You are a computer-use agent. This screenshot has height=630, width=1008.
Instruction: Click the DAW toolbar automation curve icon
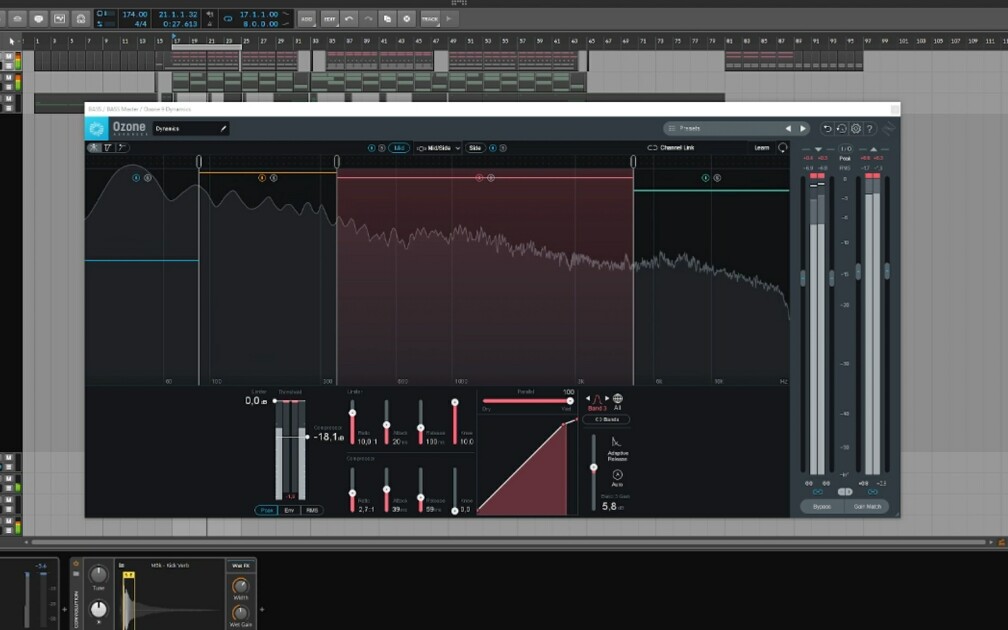click(x=60, y=19)
